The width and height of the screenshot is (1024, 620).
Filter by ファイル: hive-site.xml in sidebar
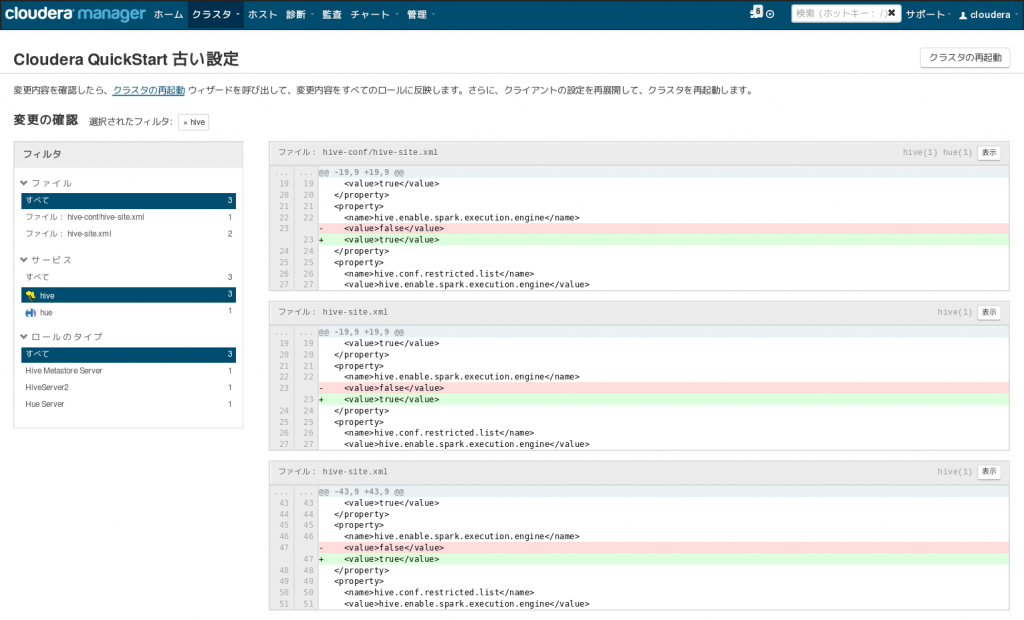point(128,234)
